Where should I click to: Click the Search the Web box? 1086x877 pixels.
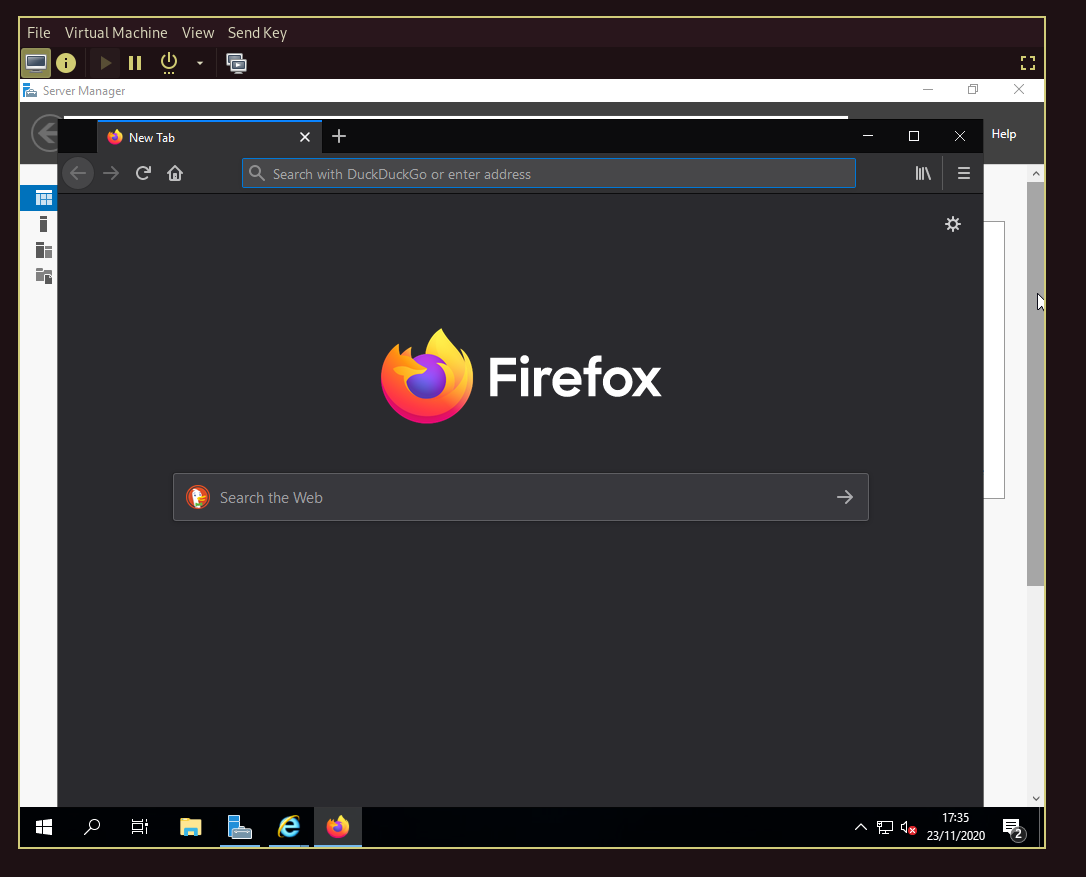pyautogui.click(x=521, y=497)
